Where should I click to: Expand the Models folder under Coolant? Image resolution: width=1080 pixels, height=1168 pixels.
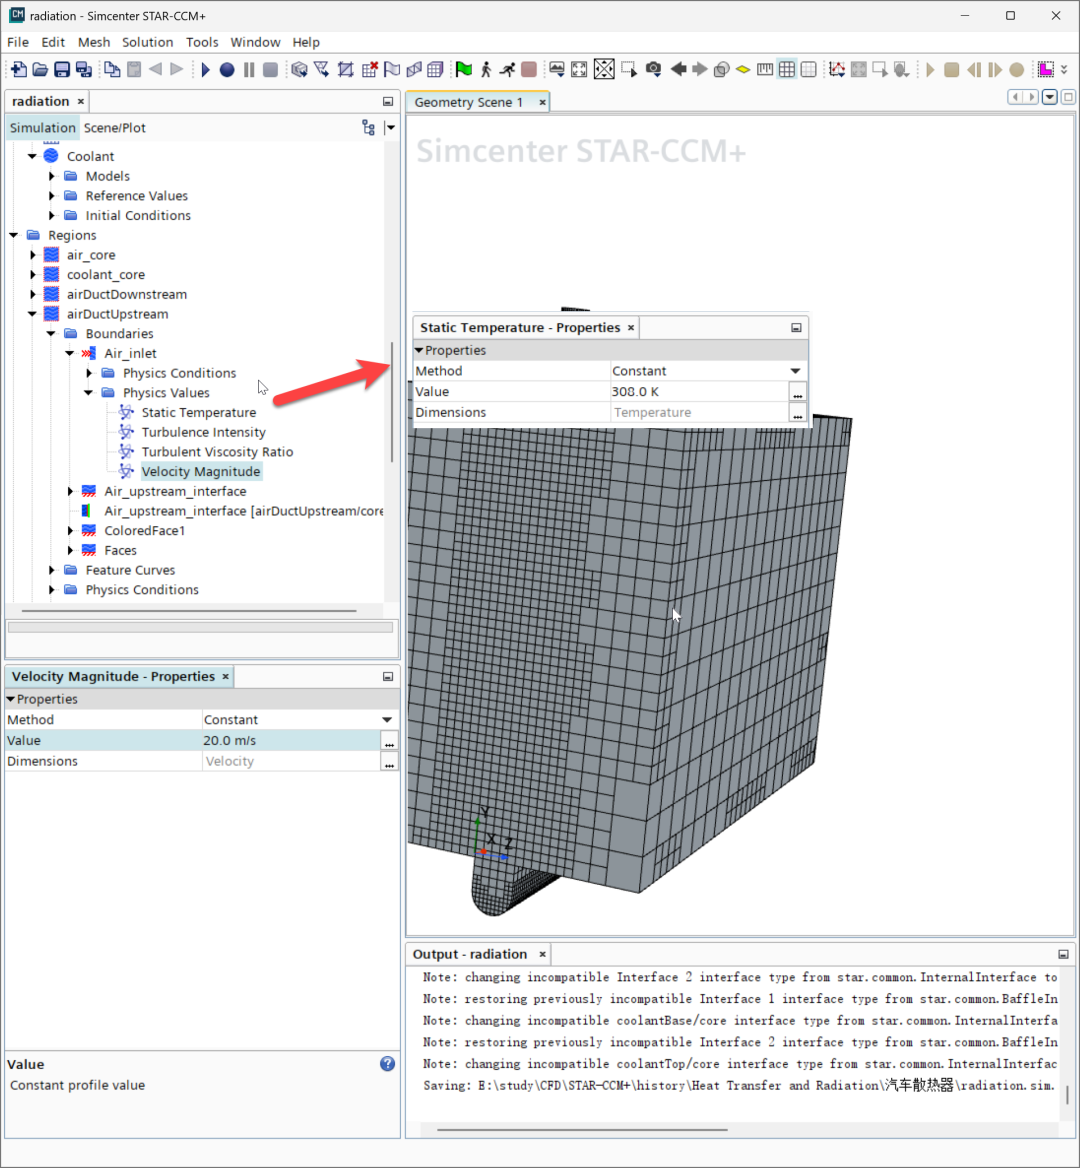tap(51, 176)
